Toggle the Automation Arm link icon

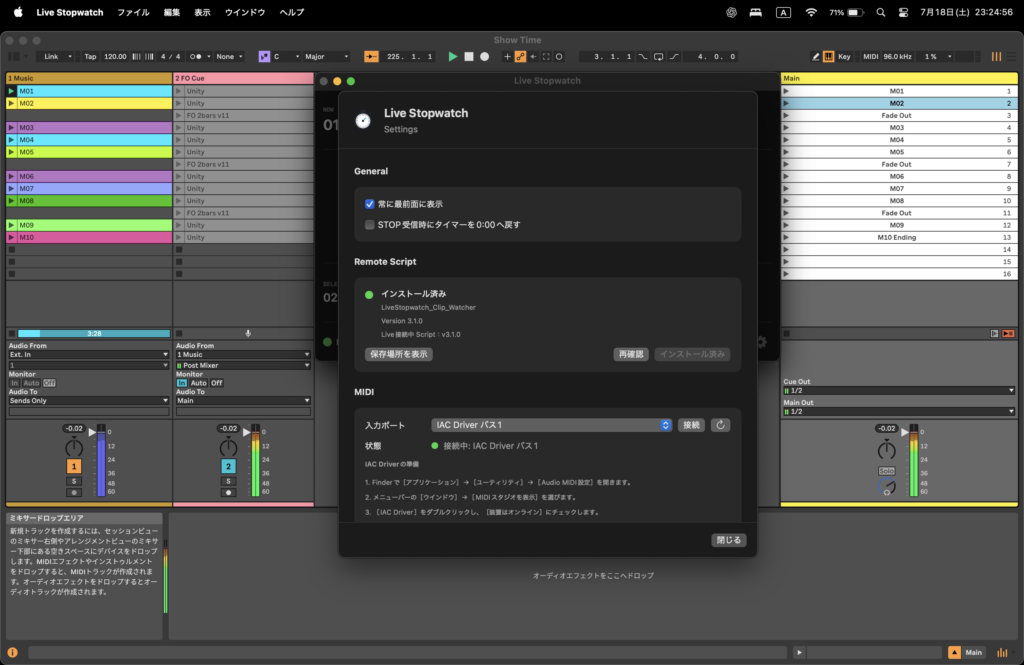tap(520, 57)
